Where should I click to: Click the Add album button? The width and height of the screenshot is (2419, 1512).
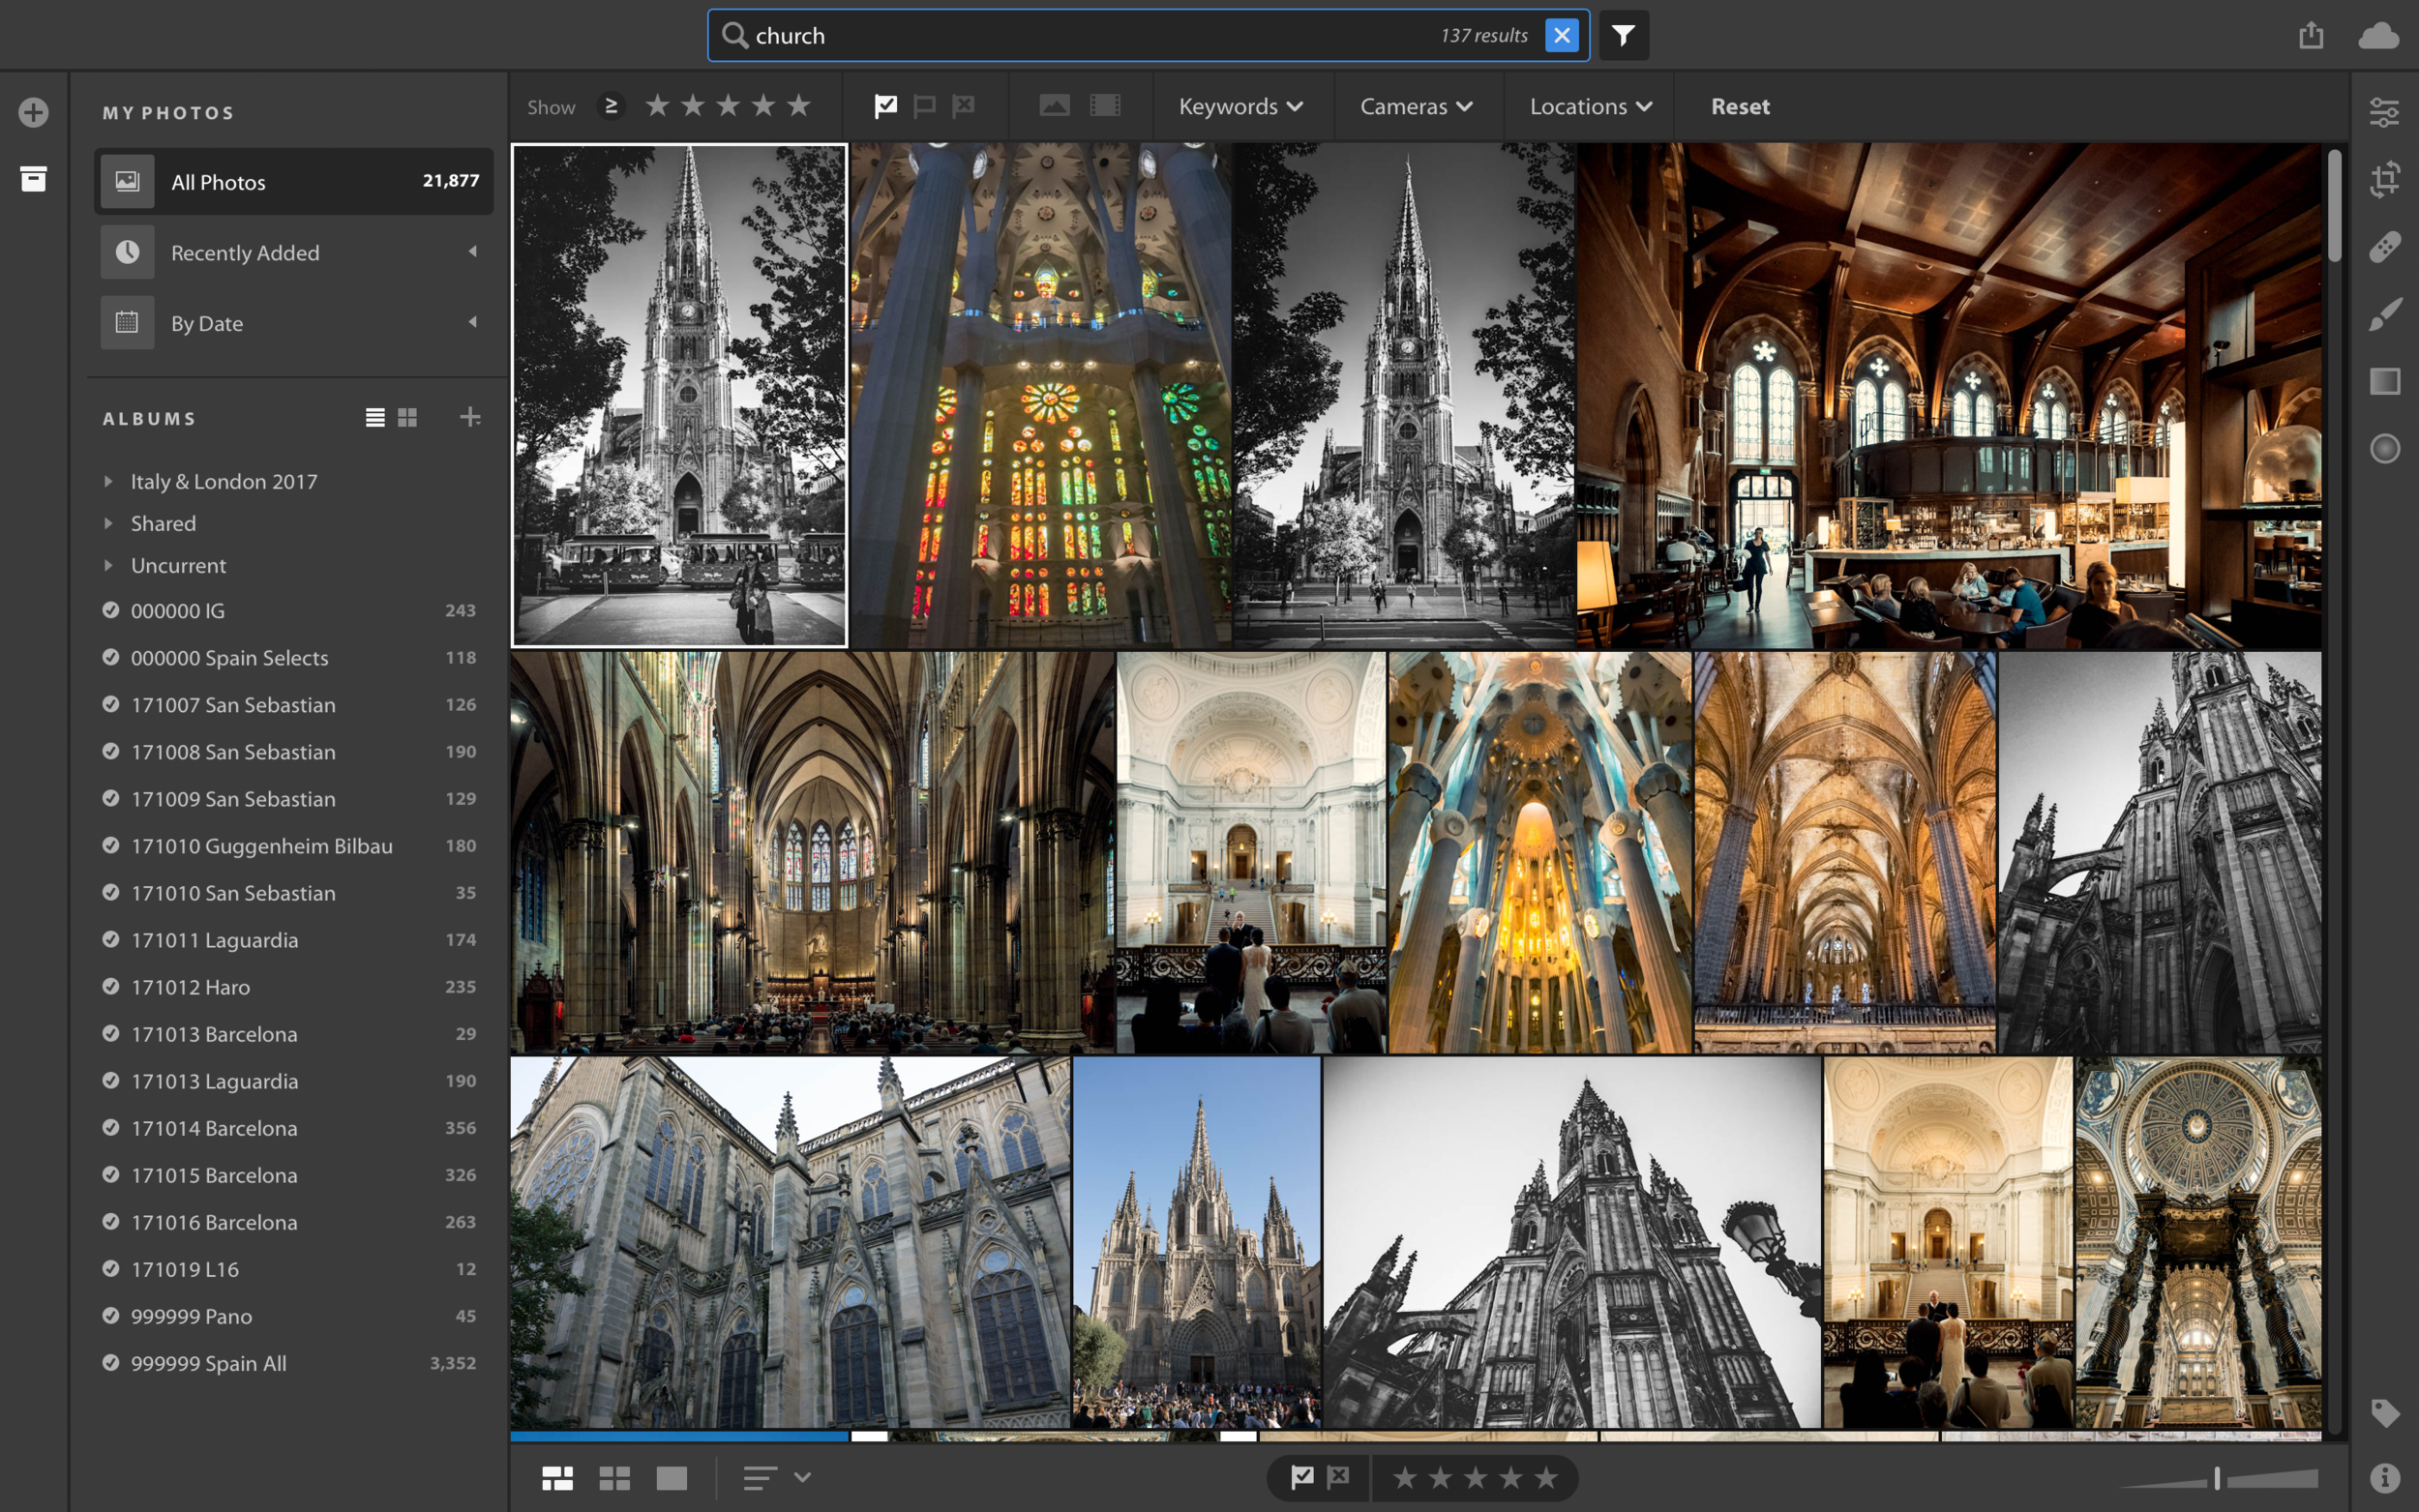click(468, 418)
